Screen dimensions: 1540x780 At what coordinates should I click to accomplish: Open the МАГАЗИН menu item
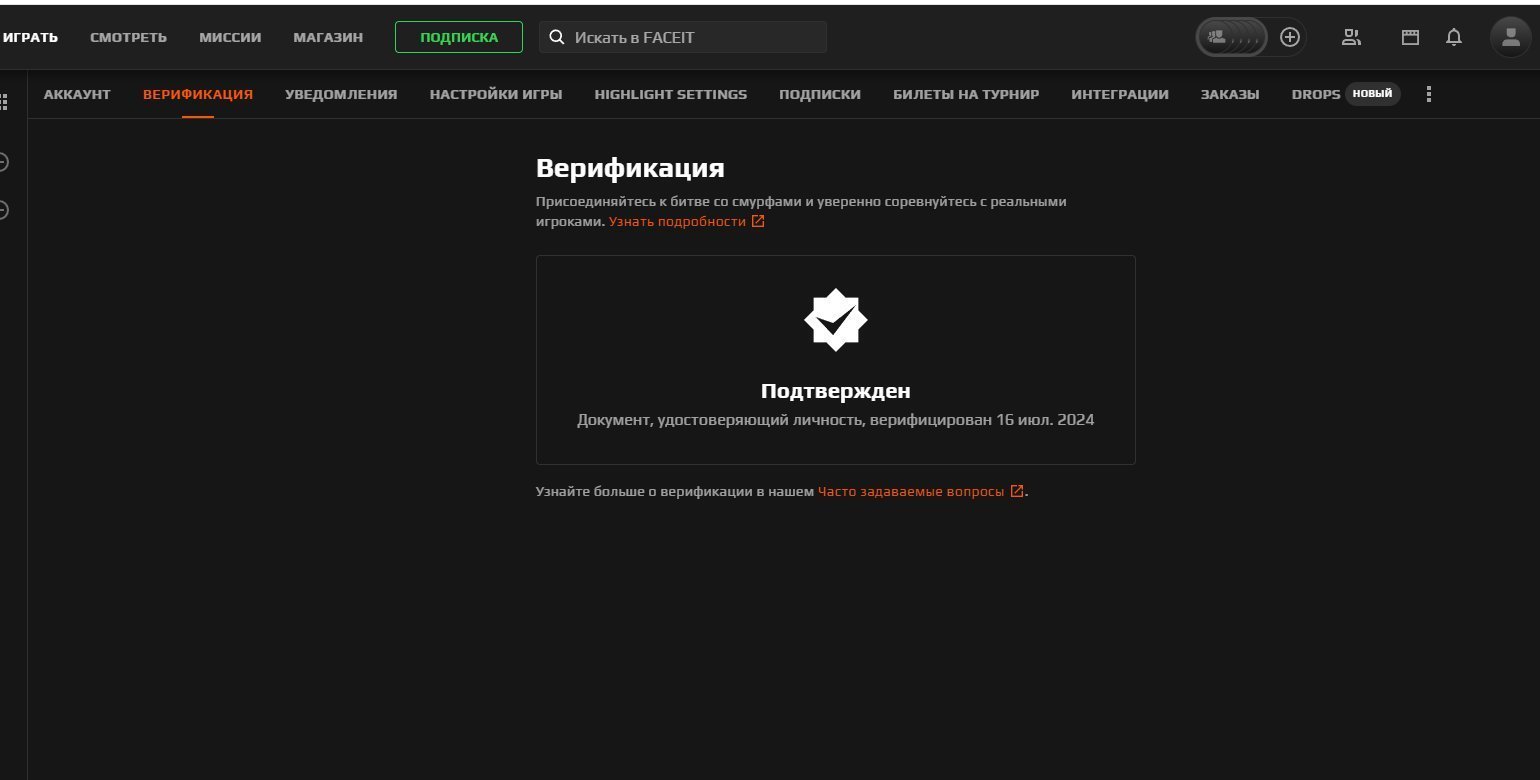pyautogui.click(x=327, y=37)
